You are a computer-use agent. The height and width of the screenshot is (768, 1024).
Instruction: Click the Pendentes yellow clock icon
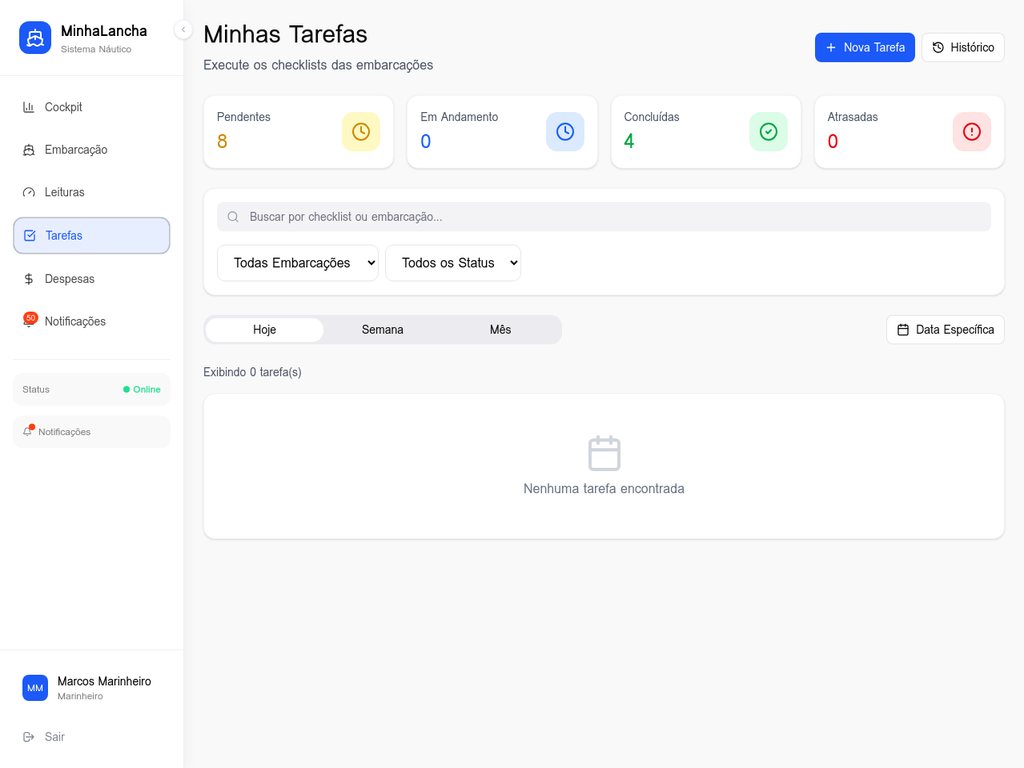pyautogui.click(x=361, y=132)
